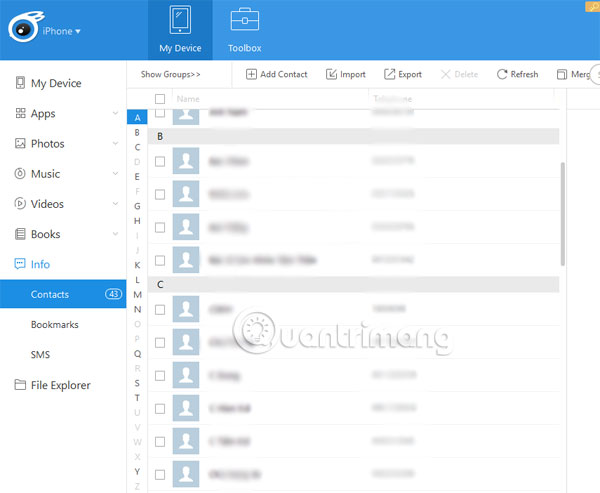The width and height of the screenshot is (600, 493).
Task: Toggle the select-all checkbox in header
Action: point(160,99)
